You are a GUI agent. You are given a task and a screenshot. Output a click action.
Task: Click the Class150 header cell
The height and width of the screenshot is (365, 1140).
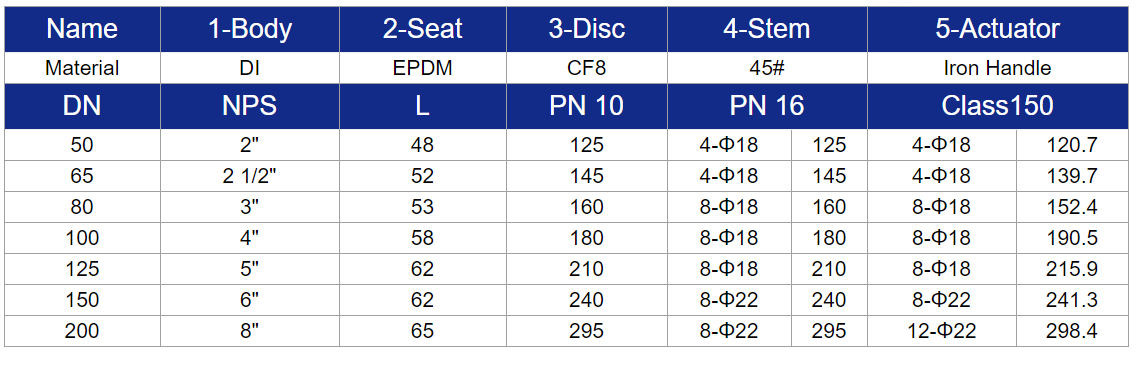[998, 106]
